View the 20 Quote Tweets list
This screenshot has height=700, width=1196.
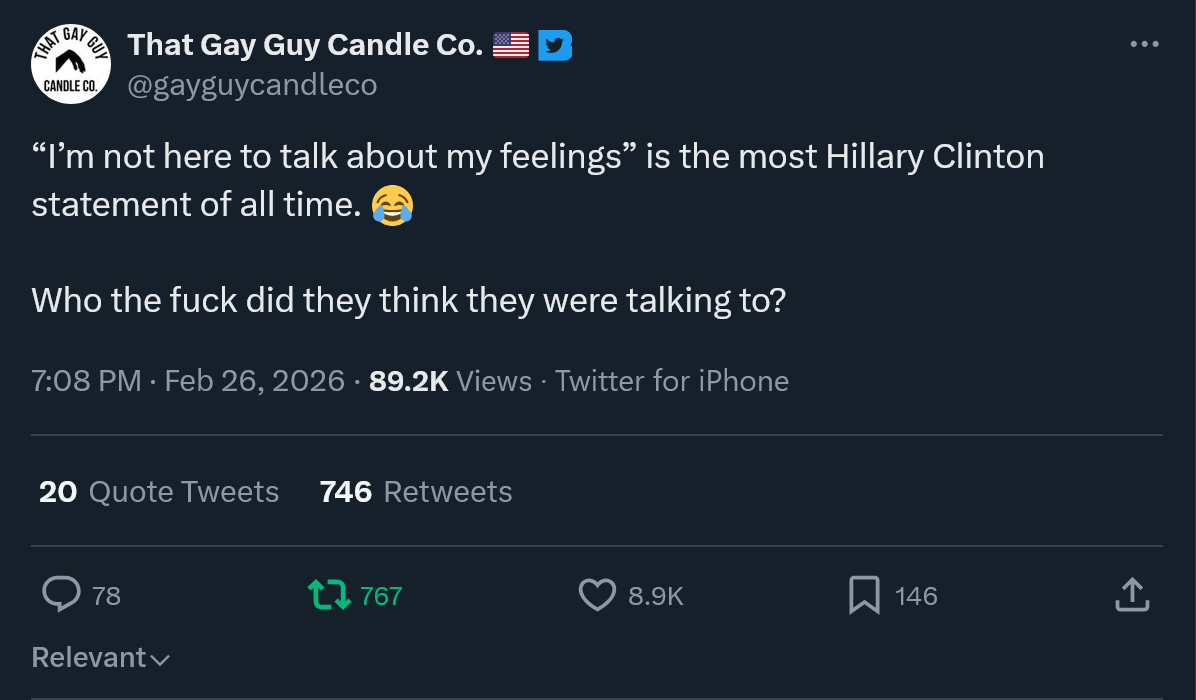159,491
